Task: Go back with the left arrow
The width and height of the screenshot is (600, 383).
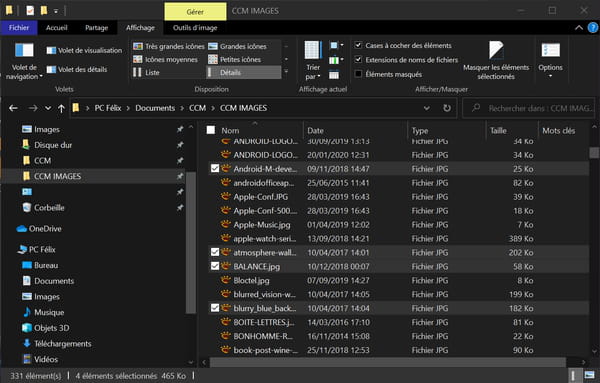Action: [13, 108]
